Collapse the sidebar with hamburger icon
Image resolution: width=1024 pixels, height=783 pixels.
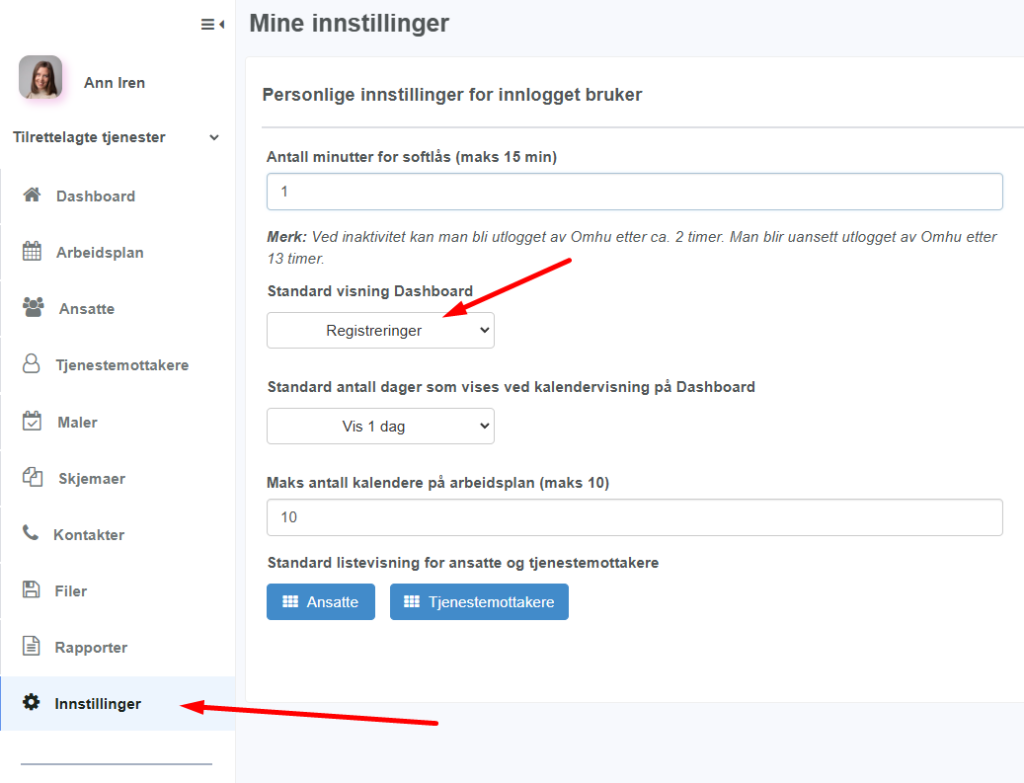[x=211, y=25]
